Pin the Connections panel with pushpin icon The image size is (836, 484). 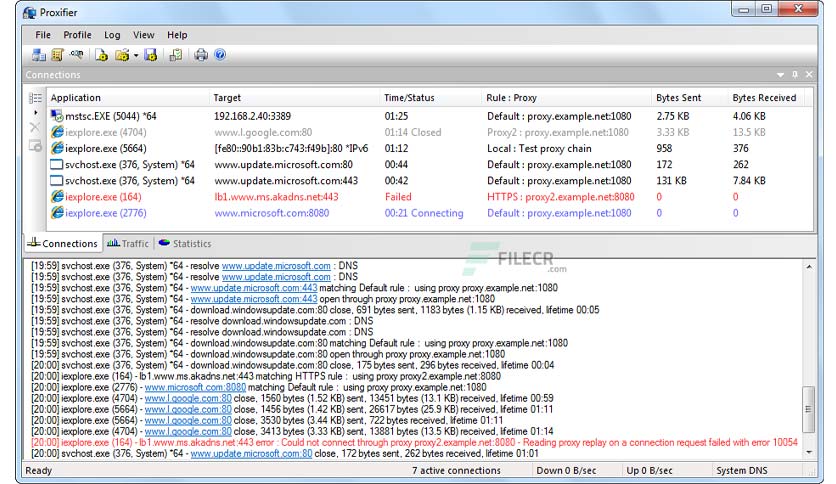coord(795,75)
